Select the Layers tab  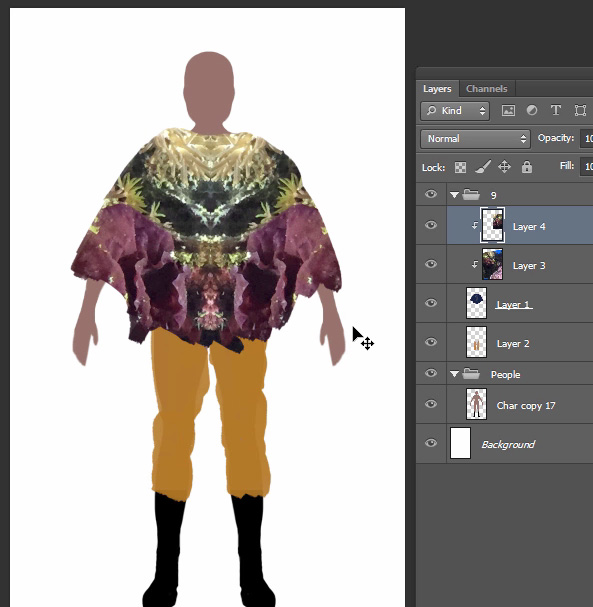[x=437, y=89]
